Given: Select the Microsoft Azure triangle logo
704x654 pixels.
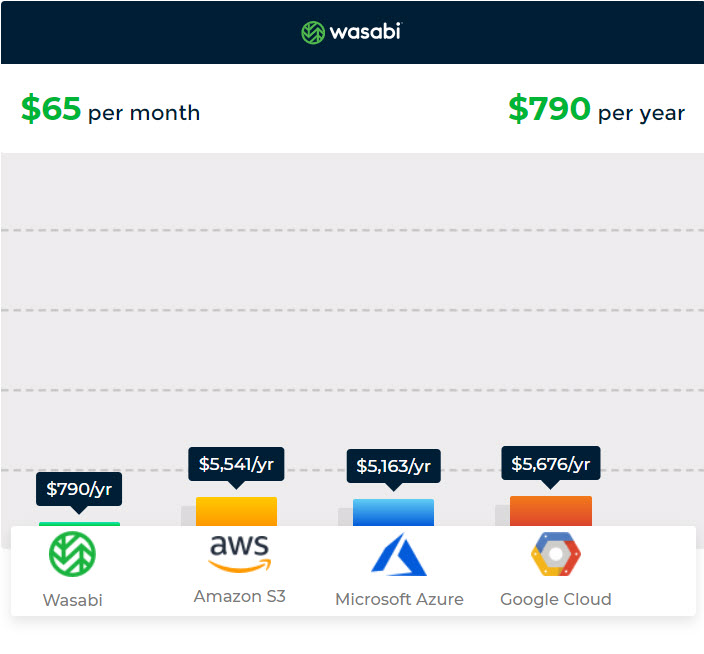Looking at the screenshot, I should pyautogui.click(x=399, y=554).
